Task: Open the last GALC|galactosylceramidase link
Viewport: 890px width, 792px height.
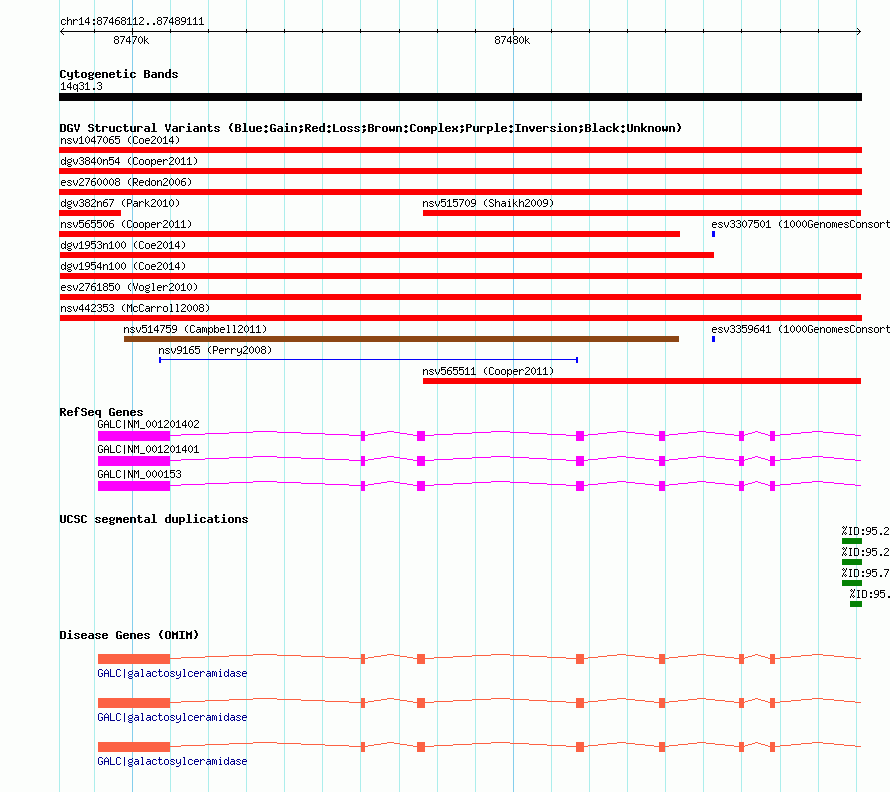Action: click(x=172, y=761)
